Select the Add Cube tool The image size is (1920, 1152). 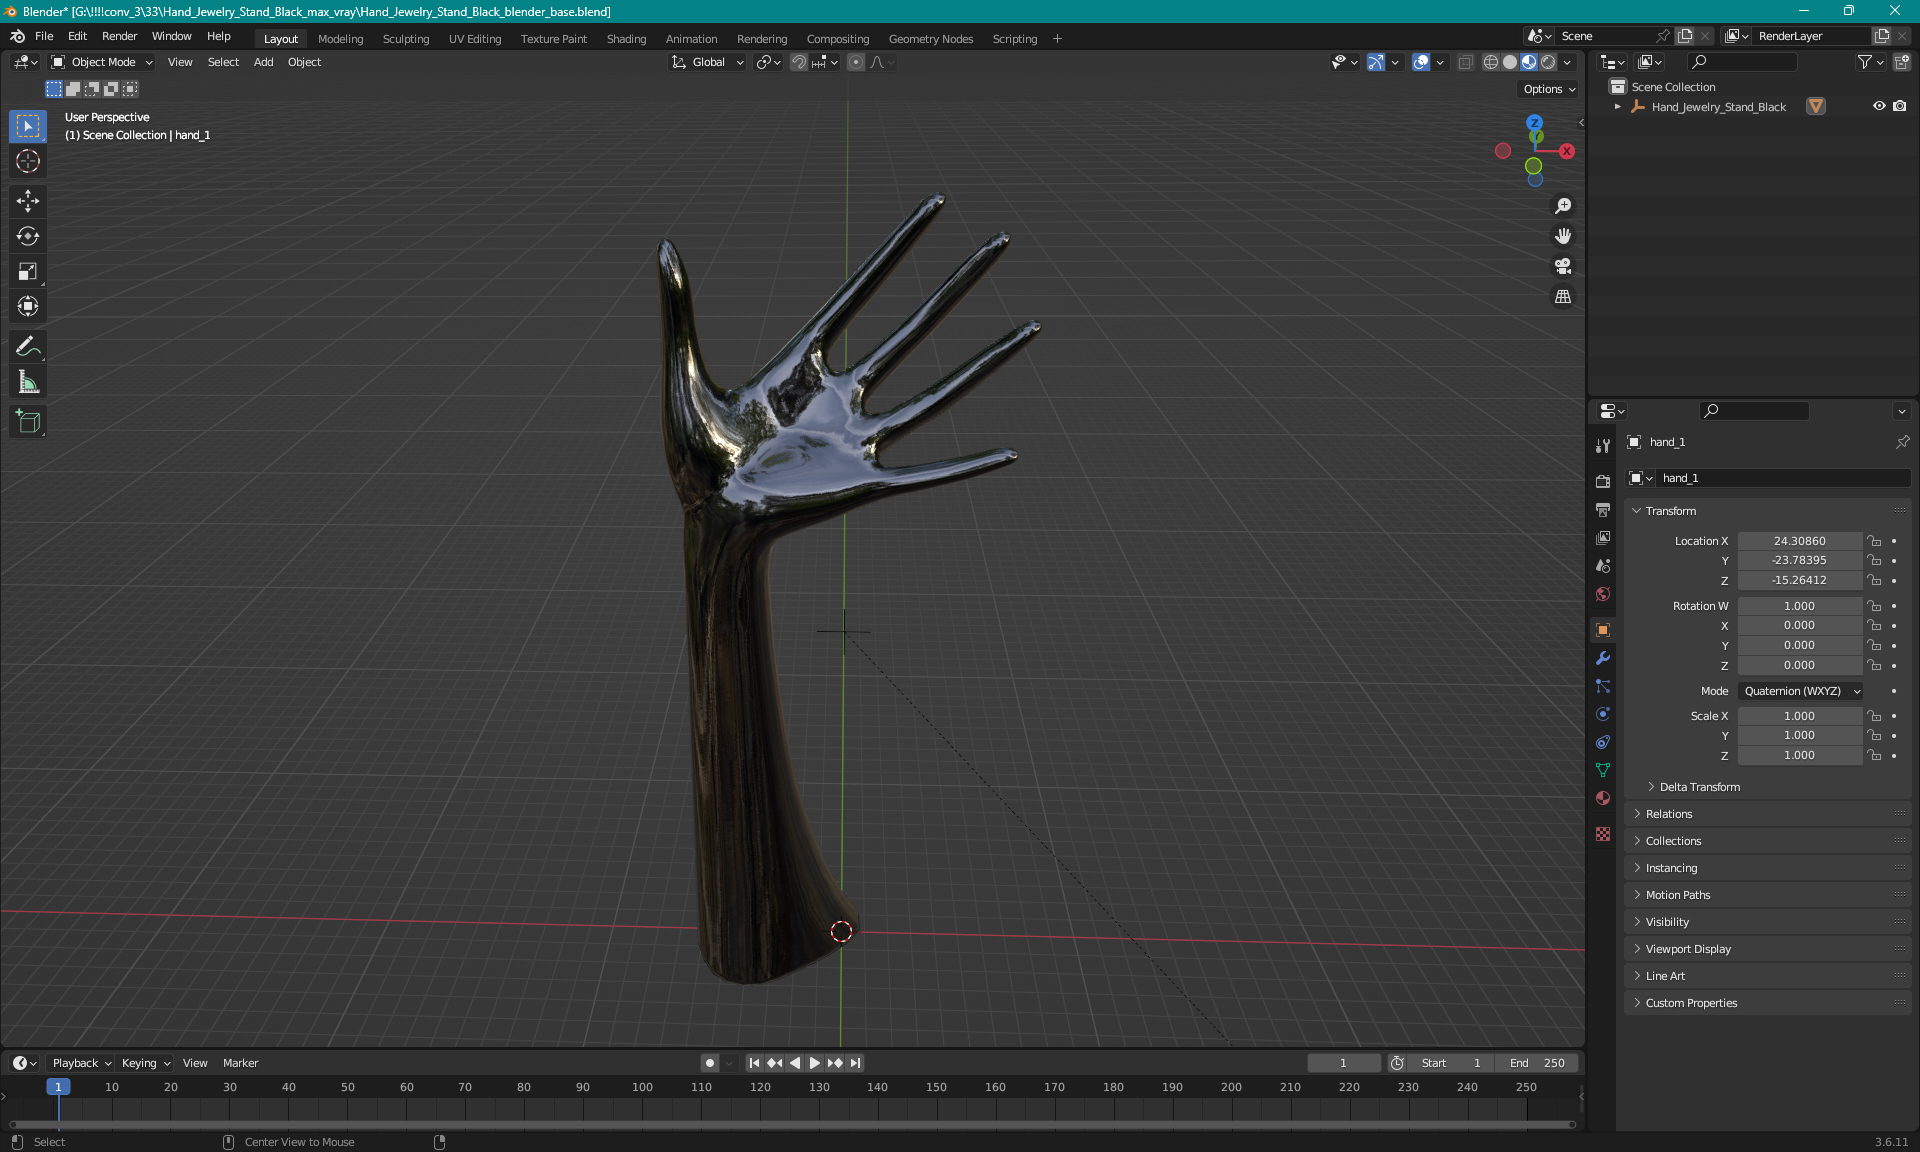[28, 422]
